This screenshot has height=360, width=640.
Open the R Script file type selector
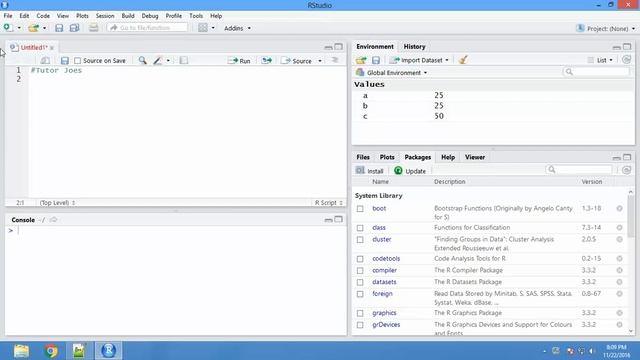[329, 202]
